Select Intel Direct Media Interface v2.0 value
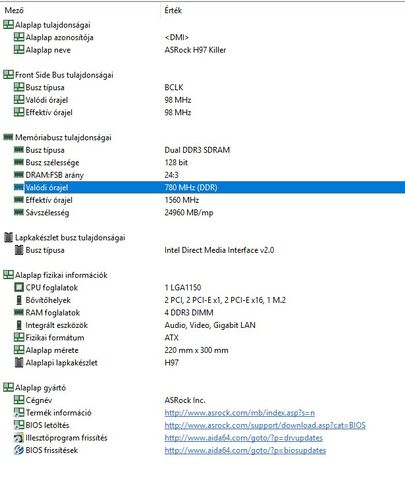Screen dimensions: 405x480 click(x=219, y=250)
